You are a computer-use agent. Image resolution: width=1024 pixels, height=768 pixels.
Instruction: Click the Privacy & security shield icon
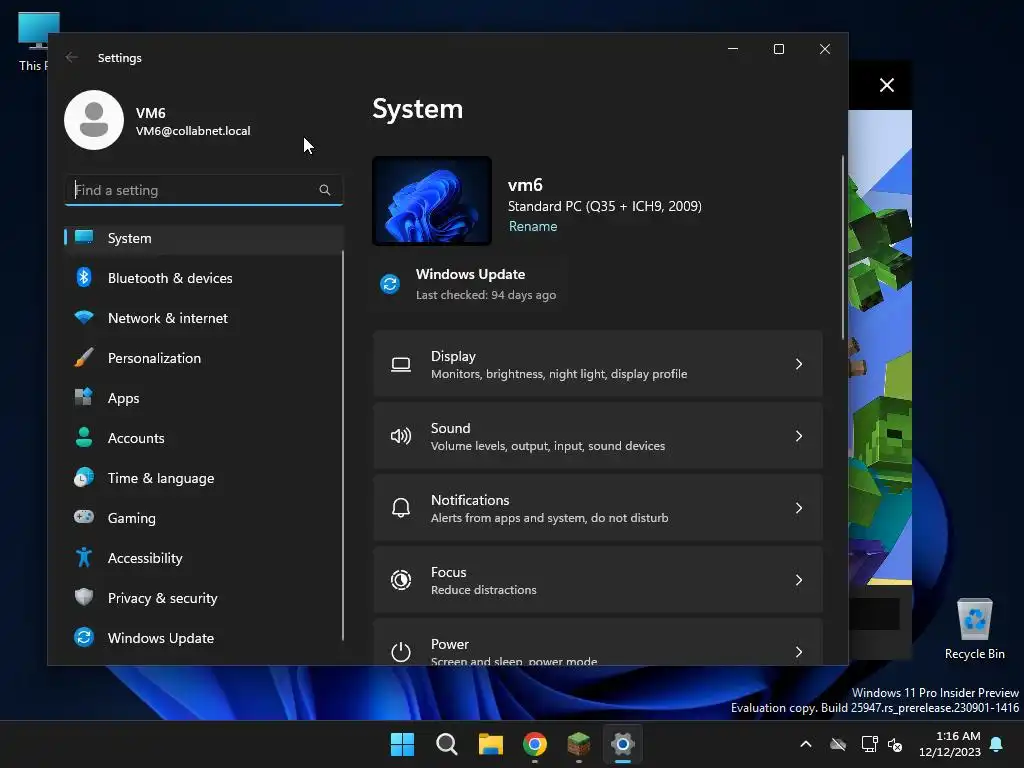click(x=84, y=597)
